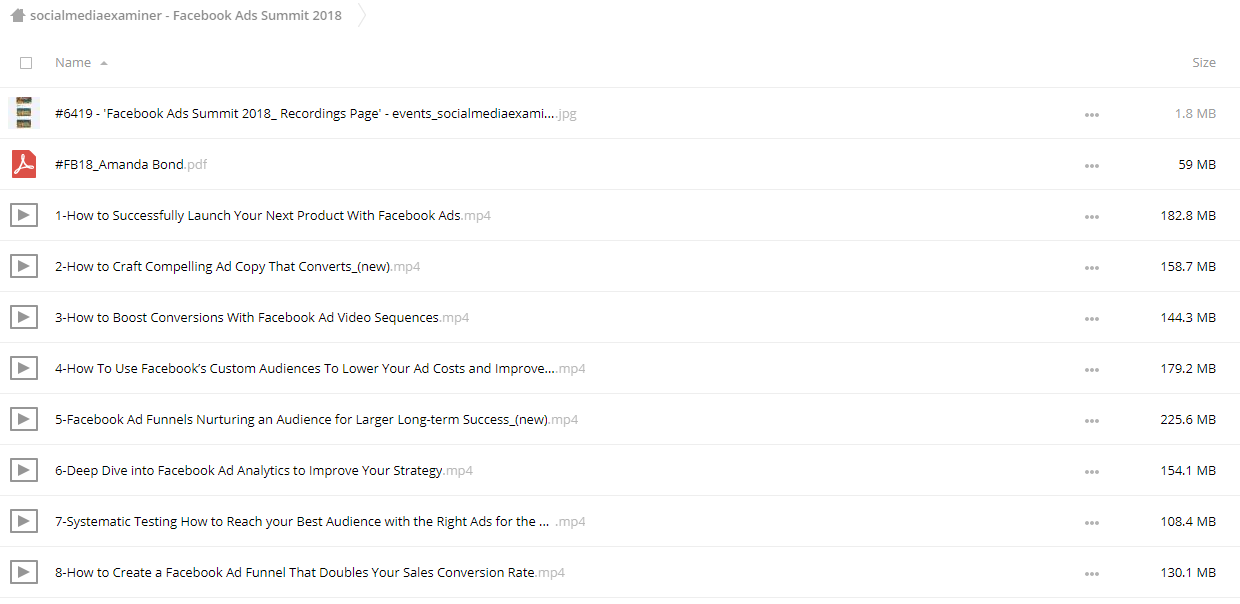Open '3-How to Boost Conversions With Facebook Ad Video Sequences'
Screen dimensions: 1240x604
tap(262, 317)
